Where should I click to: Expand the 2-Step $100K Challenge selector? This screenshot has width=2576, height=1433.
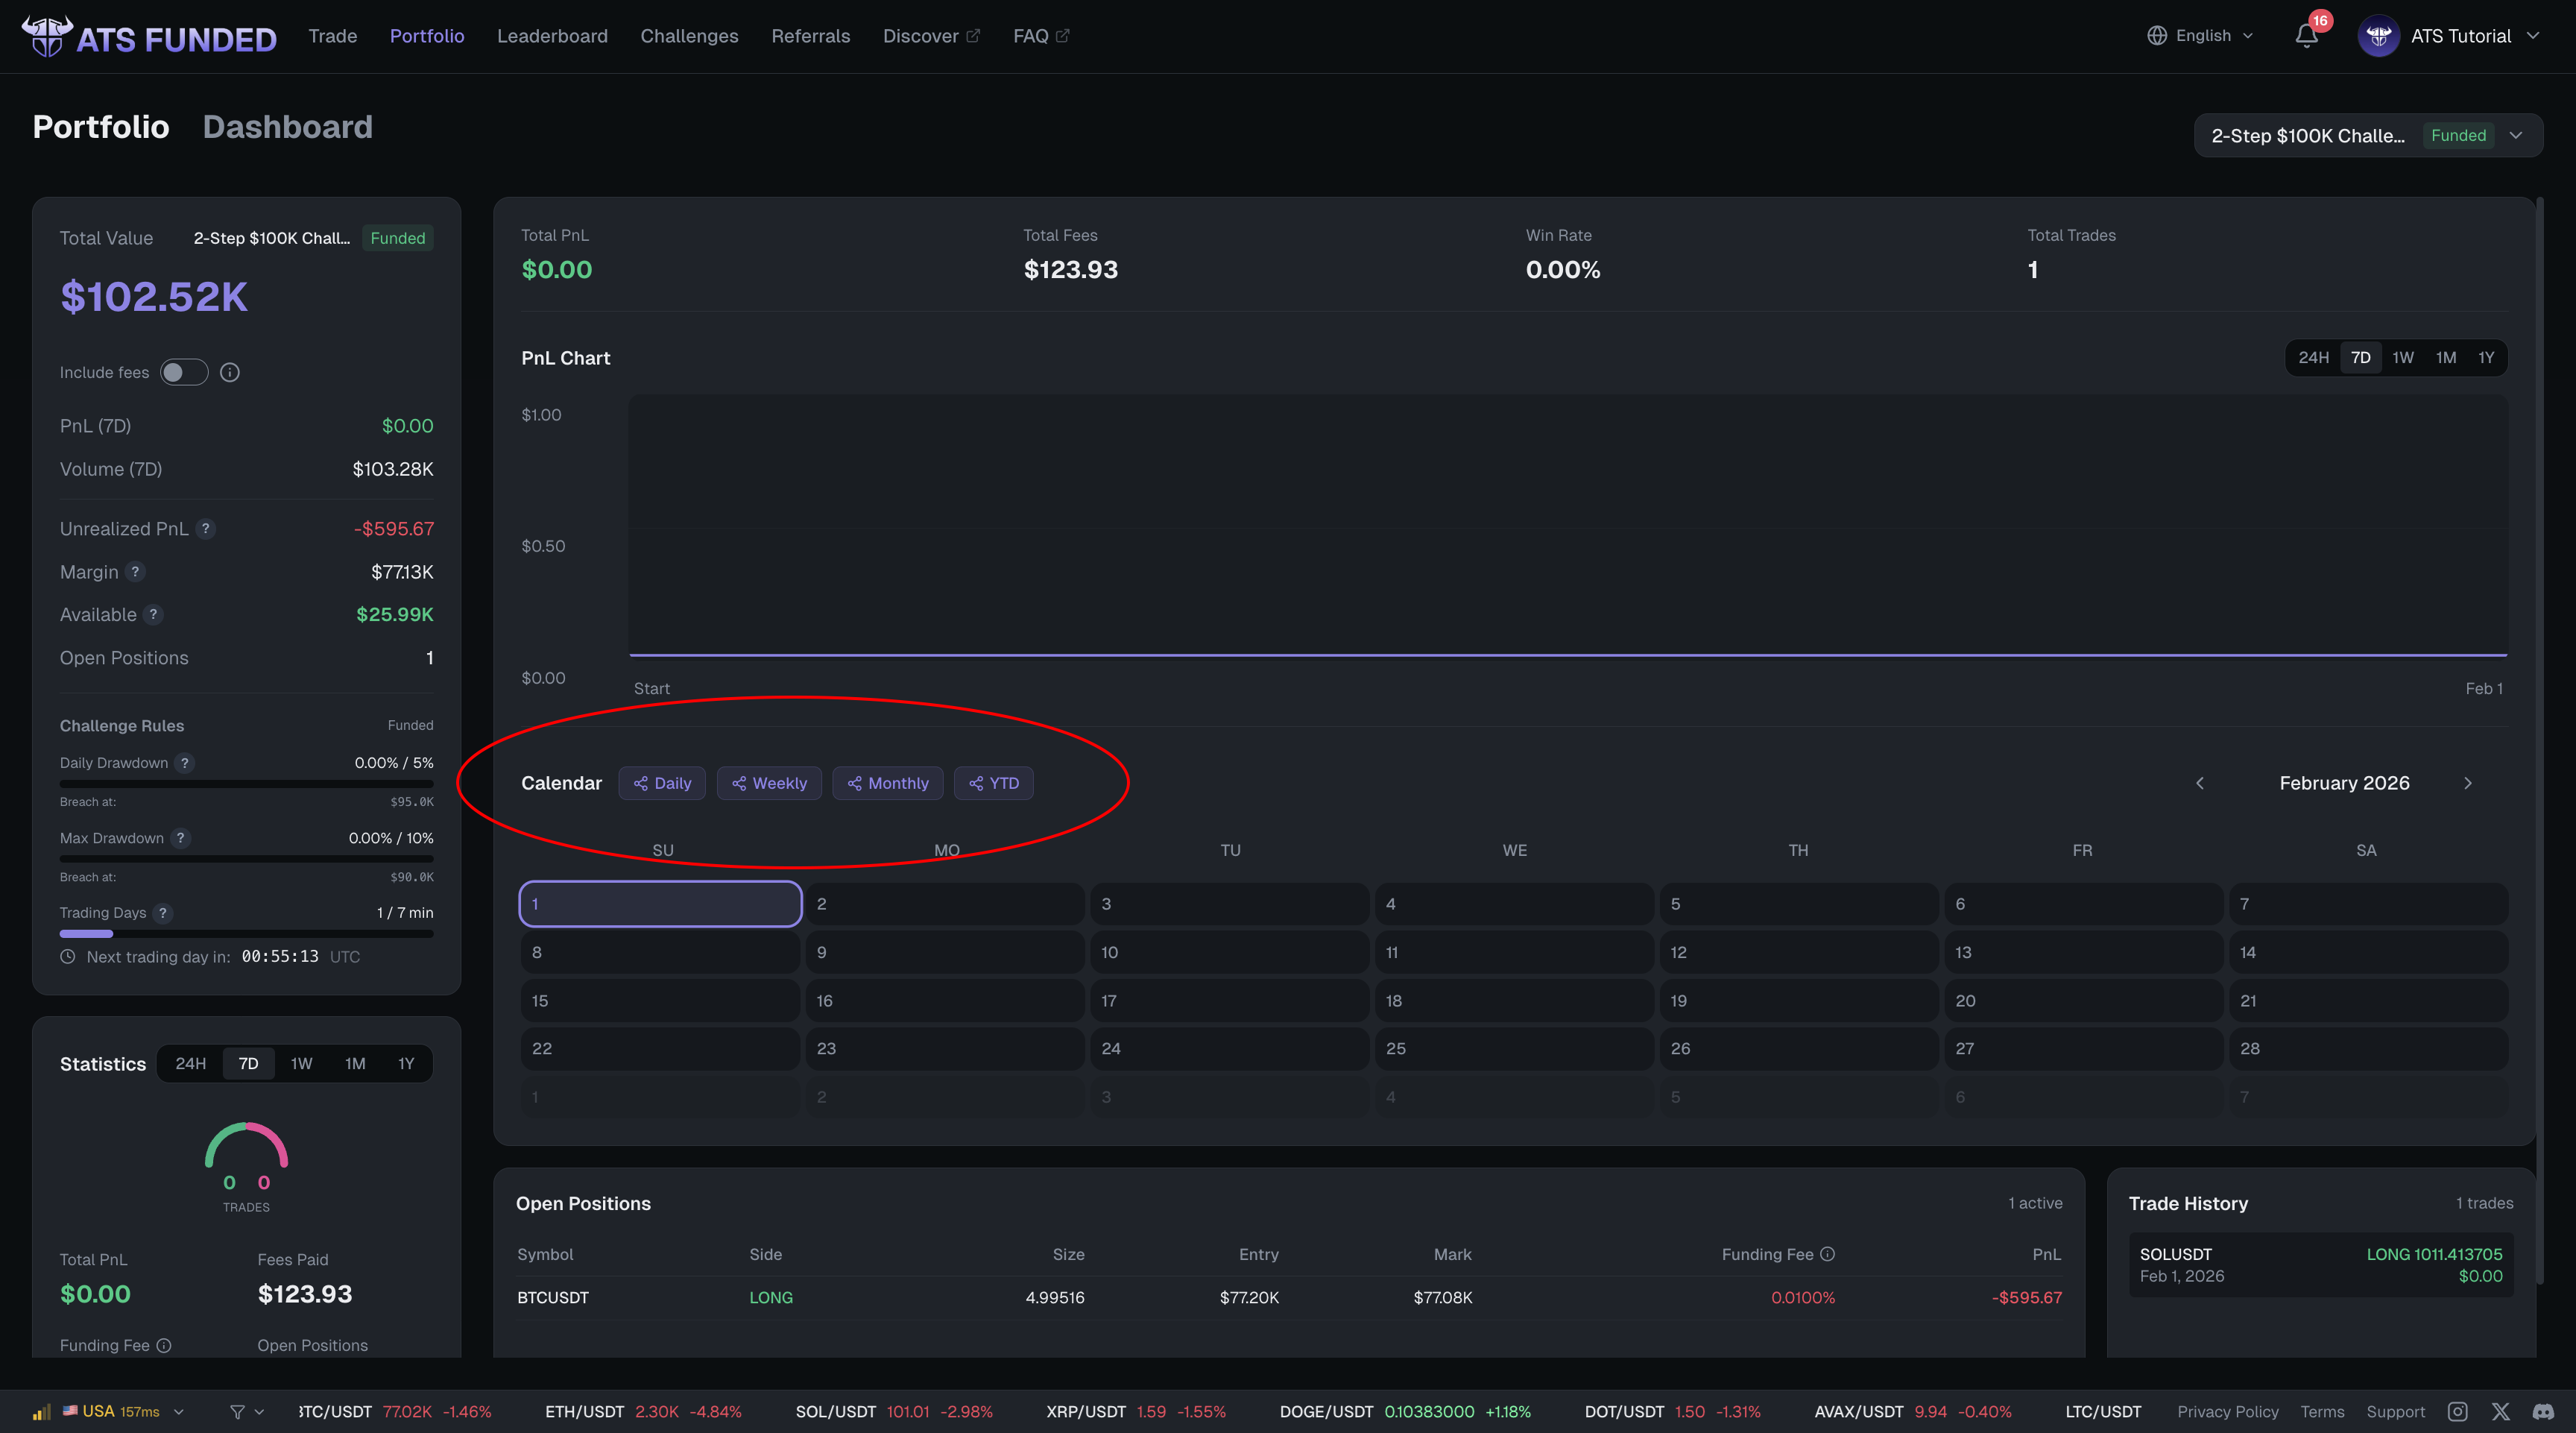point(2367,136)
